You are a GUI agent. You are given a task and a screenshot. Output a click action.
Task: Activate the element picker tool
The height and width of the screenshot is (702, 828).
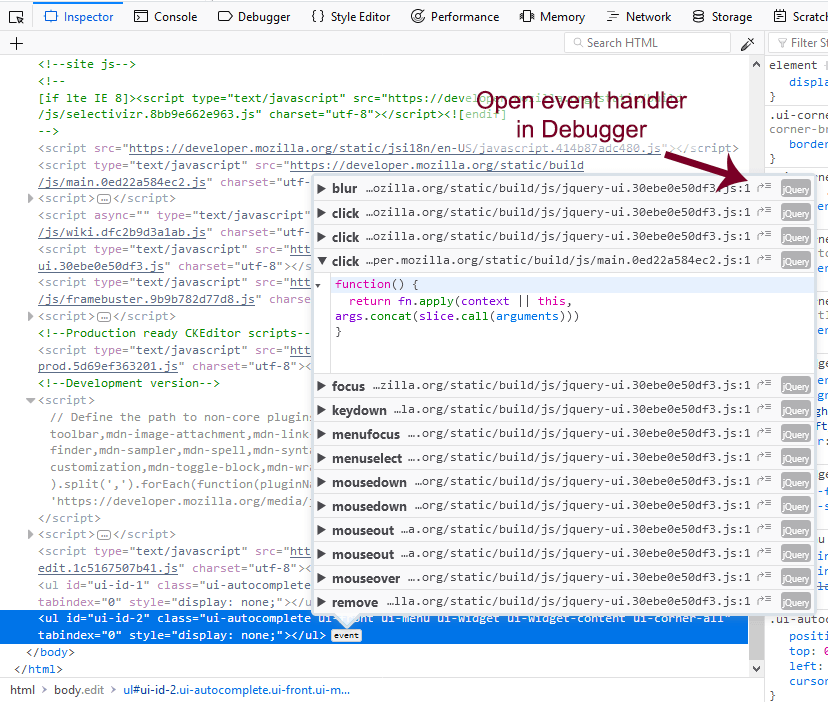[x=16, y=16]
